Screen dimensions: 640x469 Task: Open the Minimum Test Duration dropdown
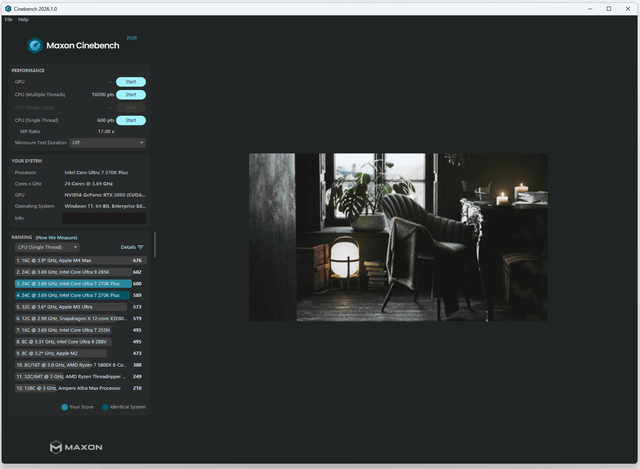pyautogui.click(x=107, y=142)
